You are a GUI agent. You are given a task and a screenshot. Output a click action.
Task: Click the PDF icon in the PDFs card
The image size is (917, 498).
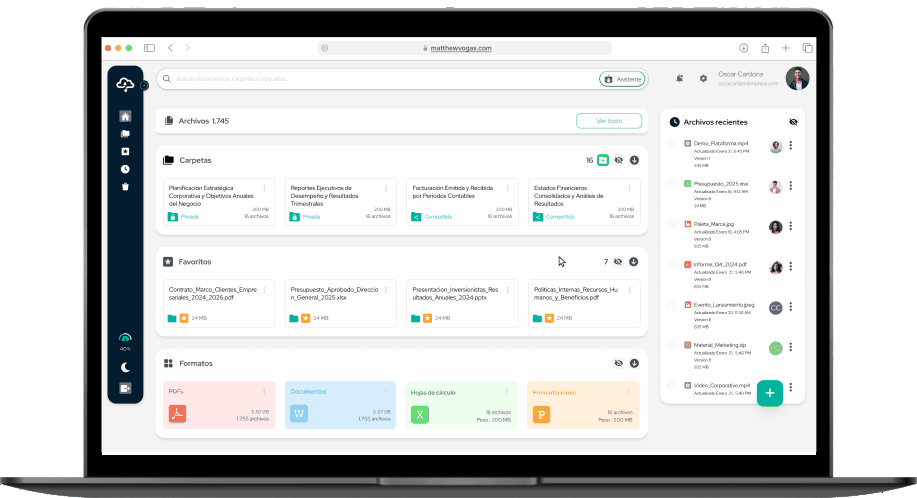(178, 414)
